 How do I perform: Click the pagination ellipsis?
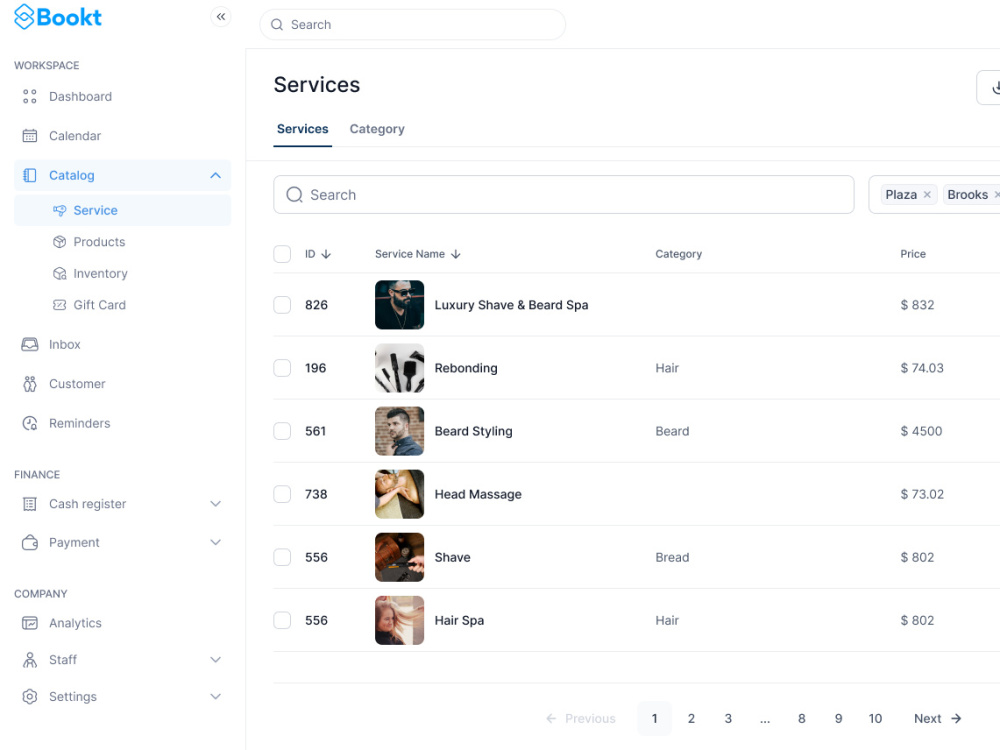tap(765, 719)
